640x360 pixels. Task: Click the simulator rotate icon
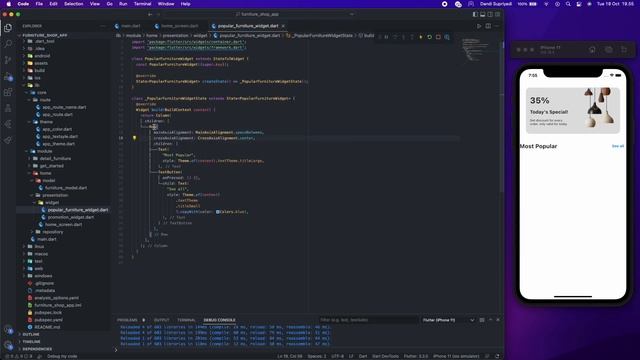point(624,49)
